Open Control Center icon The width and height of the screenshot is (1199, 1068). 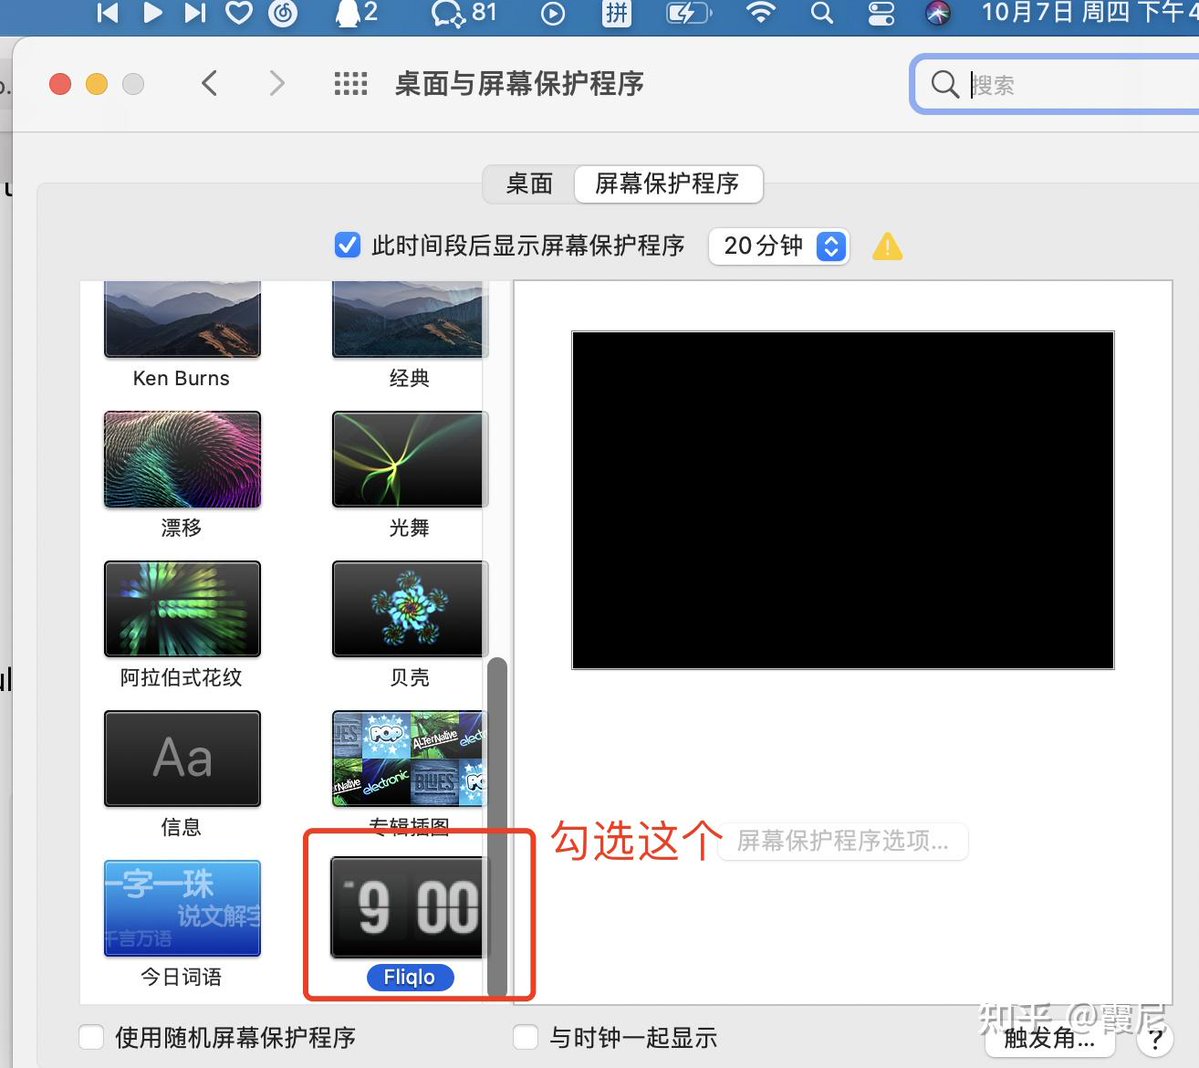click(881, 13)
